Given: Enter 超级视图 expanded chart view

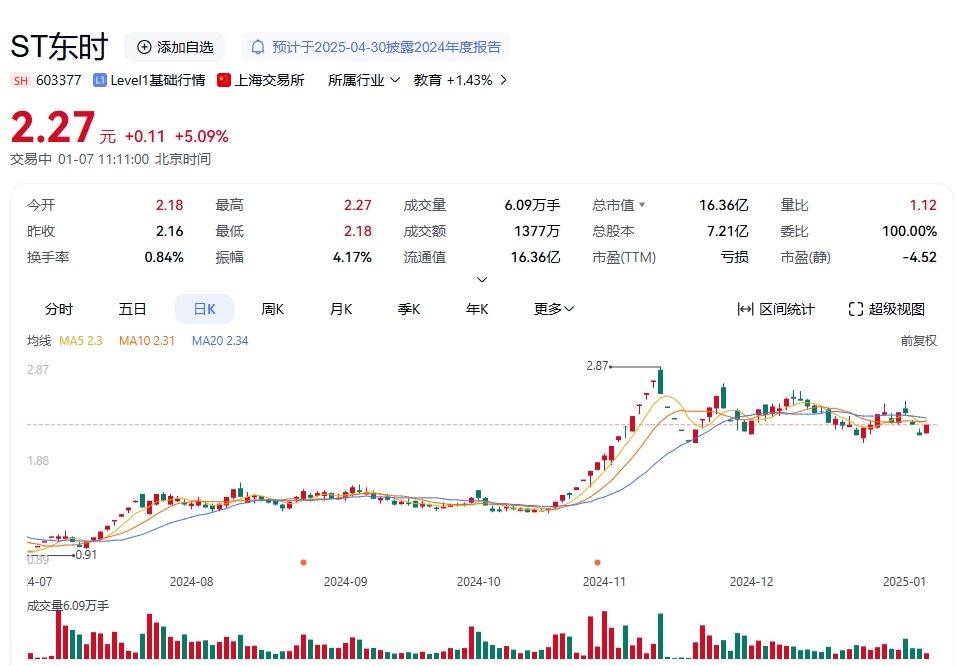Looking at the screenshot, I should [884, 309].
